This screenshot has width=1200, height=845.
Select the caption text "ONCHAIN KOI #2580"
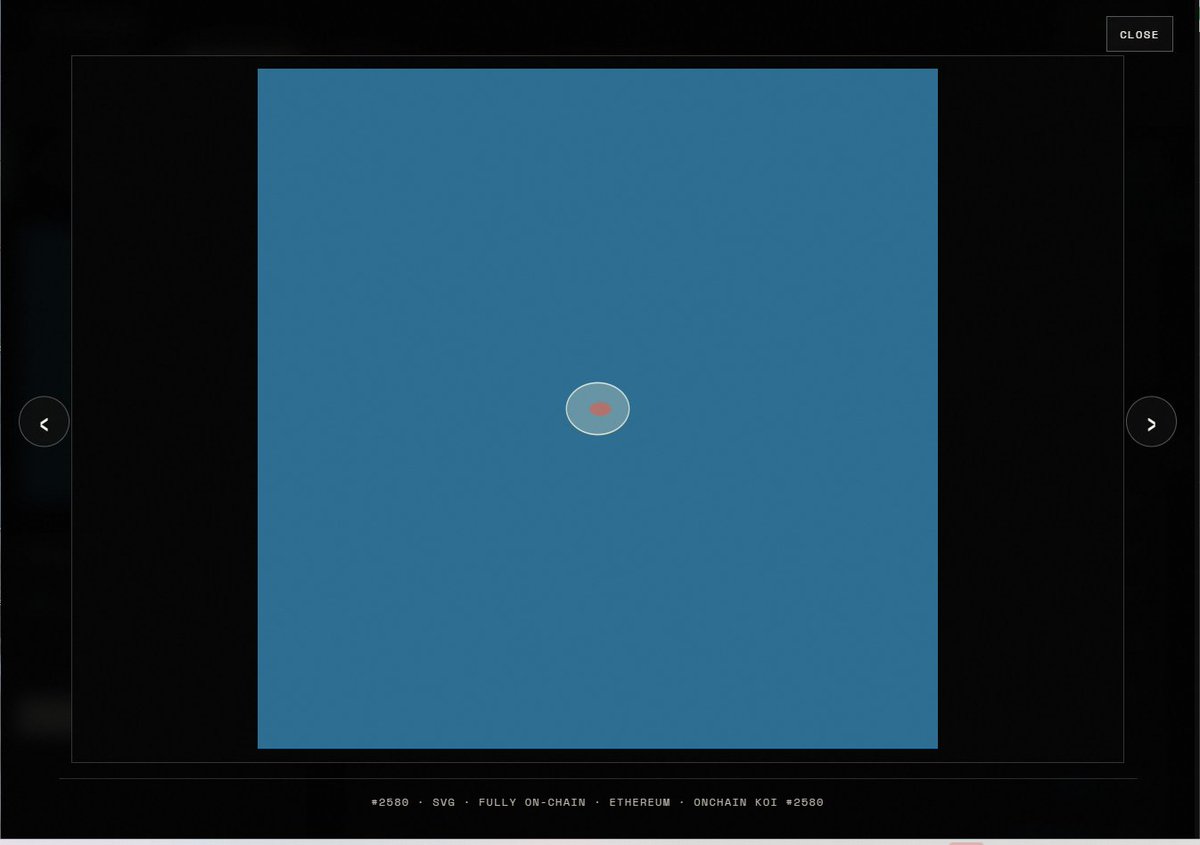tap(759, 802)
